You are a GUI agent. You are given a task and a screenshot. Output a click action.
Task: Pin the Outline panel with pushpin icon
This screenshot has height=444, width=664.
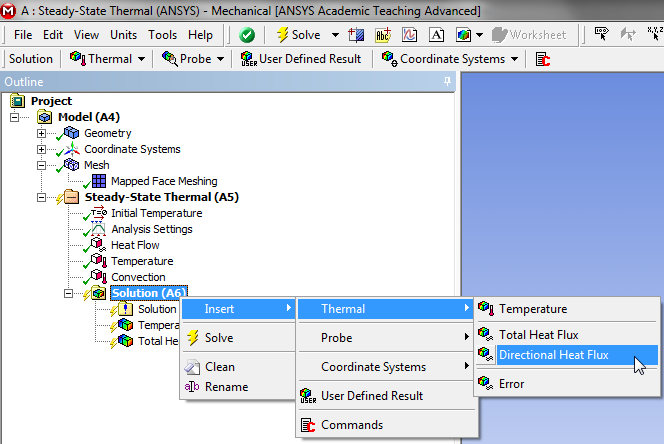pyautogui.click(x=447, y=81)
